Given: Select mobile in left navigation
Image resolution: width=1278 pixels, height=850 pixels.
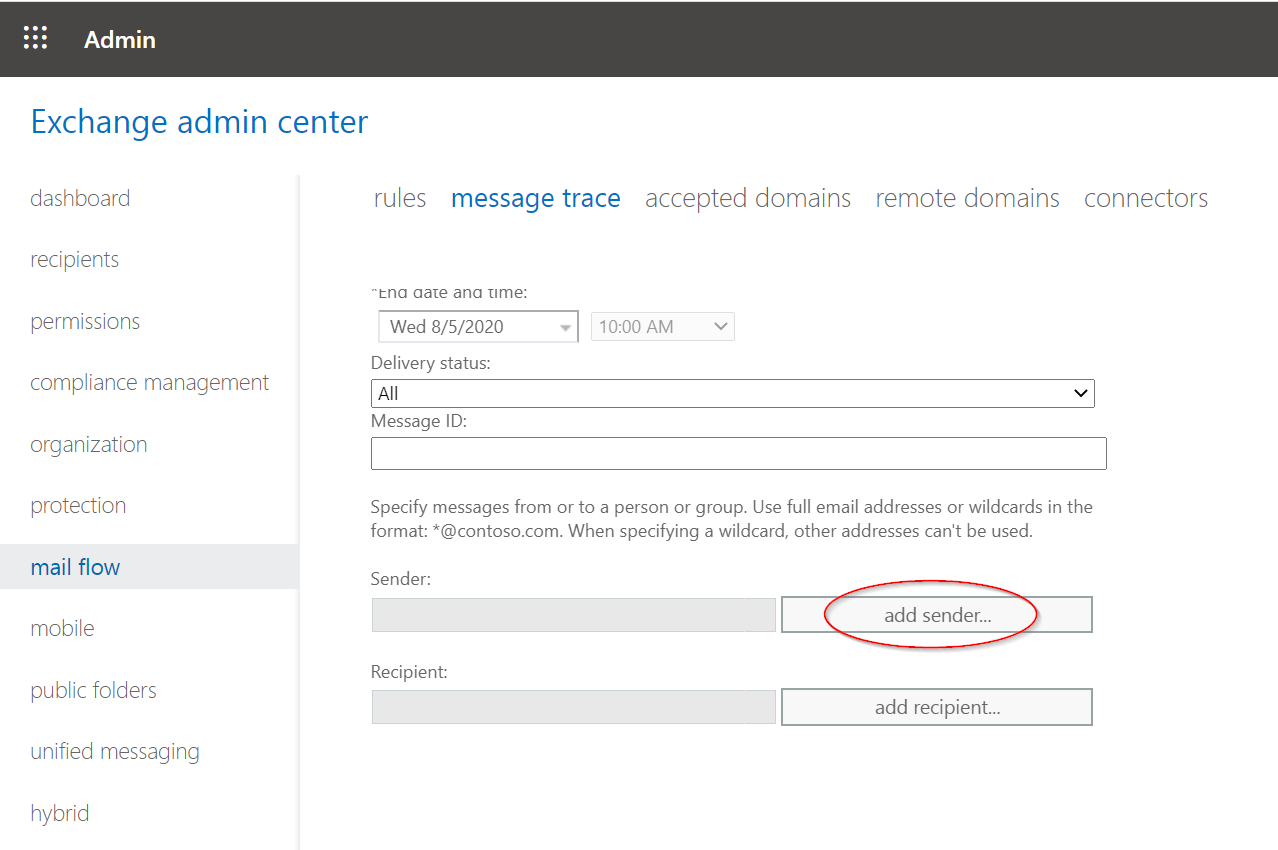Looking at the screenshot, I should click(x=62, y=629).
